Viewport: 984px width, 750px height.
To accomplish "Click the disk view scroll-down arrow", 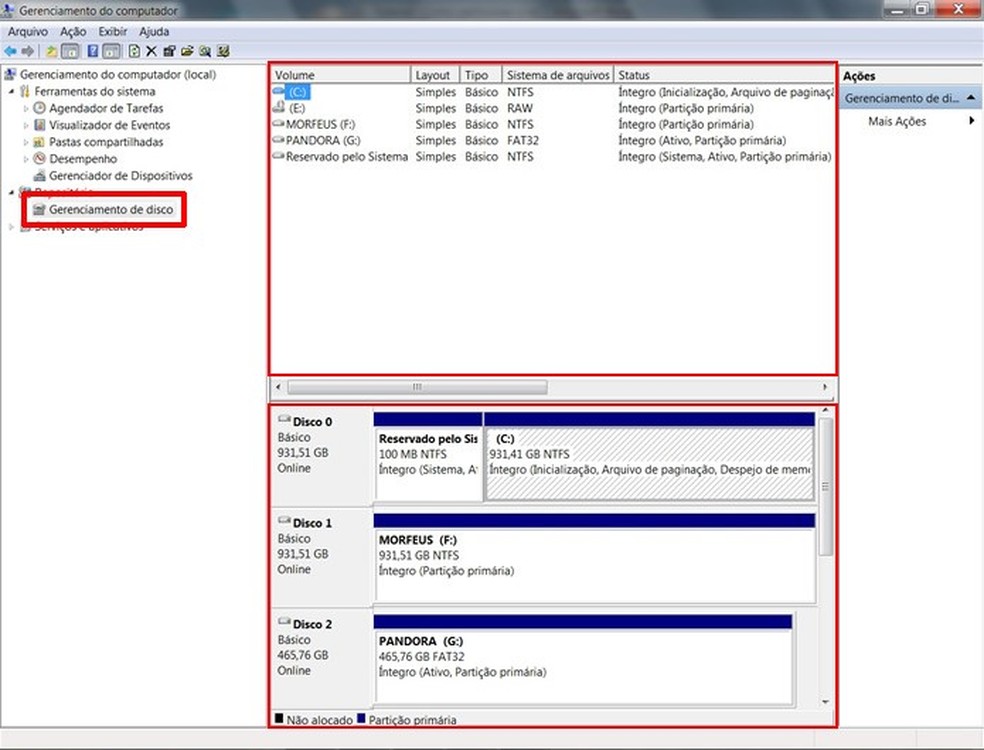I will coord(826,702).
